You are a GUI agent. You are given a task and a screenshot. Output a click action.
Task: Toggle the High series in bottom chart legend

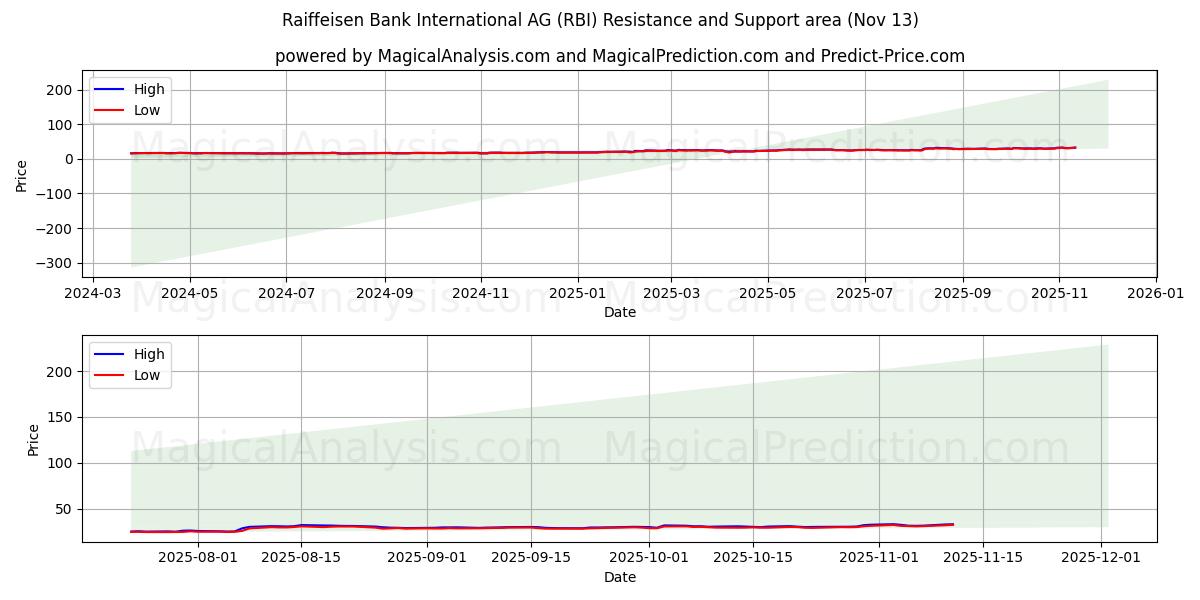tap(148, 353)
